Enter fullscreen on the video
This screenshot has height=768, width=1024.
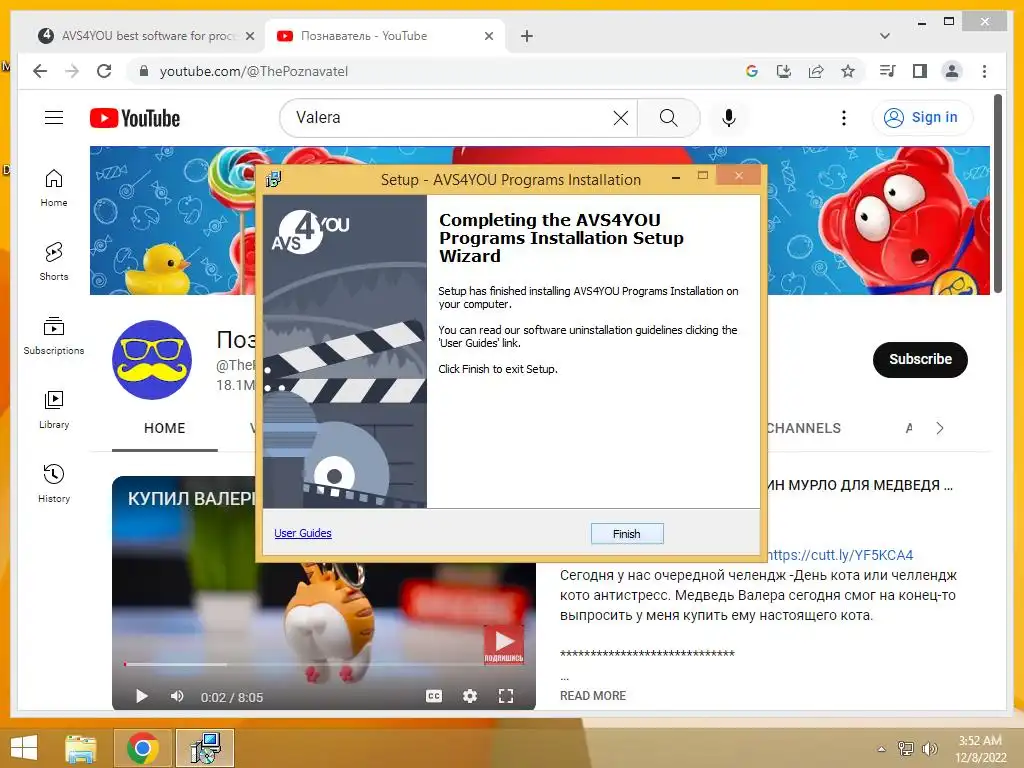pyautogui.click(x=505, y=697)
